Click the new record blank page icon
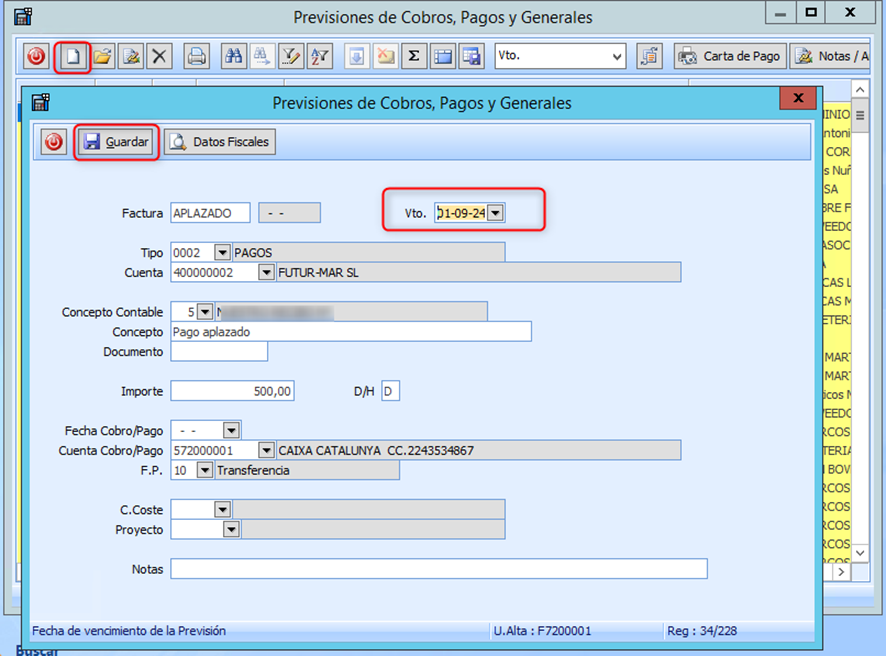Viewport: 886px width, 656px height. 72,57
